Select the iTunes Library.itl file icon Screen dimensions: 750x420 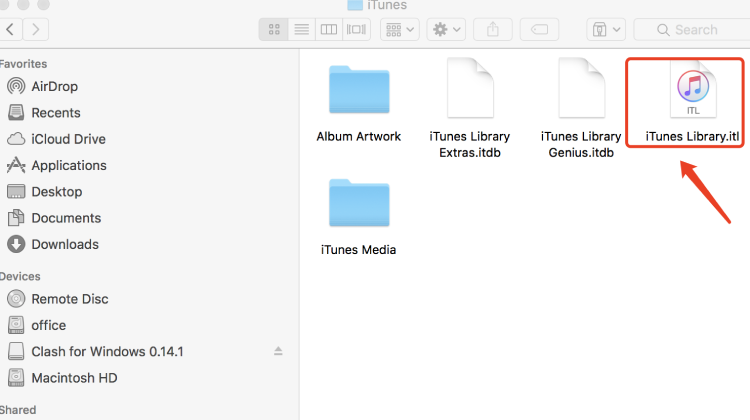coord(693,88)
